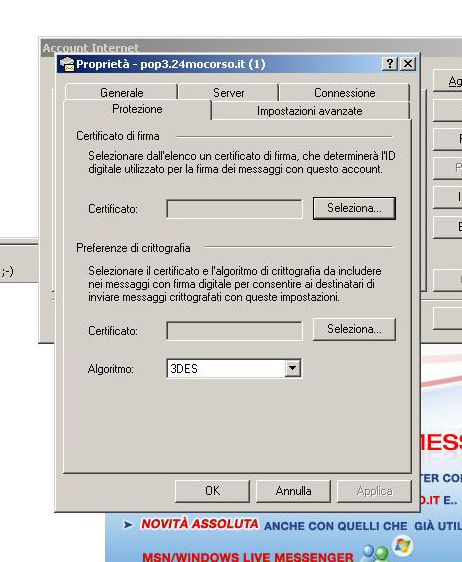Open the Impostazioni avanzate tab

pyautogui.click(x=310, y=111)
